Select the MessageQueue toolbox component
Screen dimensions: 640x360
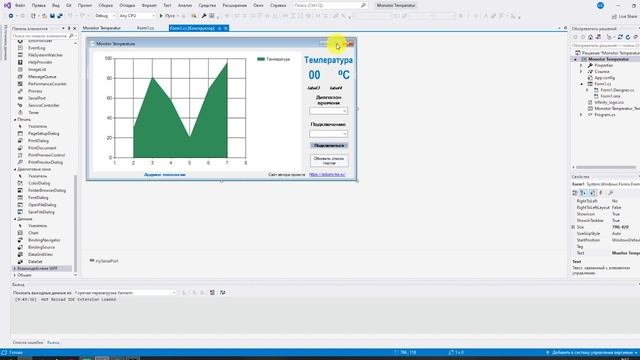pos(42,77)
